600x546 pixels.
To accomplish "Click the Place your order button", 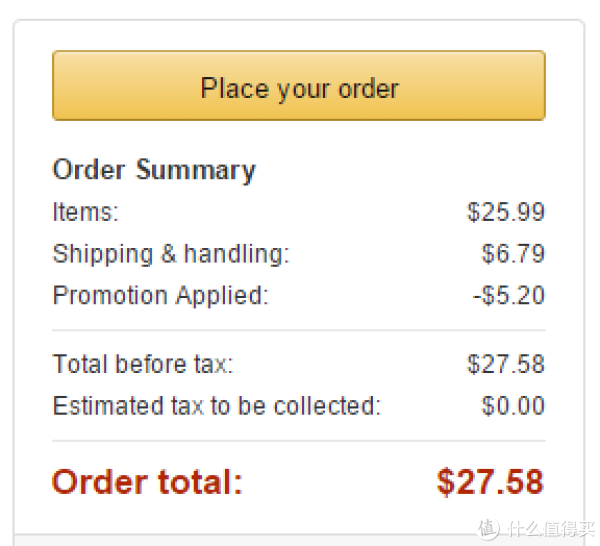I will point(299,85).
